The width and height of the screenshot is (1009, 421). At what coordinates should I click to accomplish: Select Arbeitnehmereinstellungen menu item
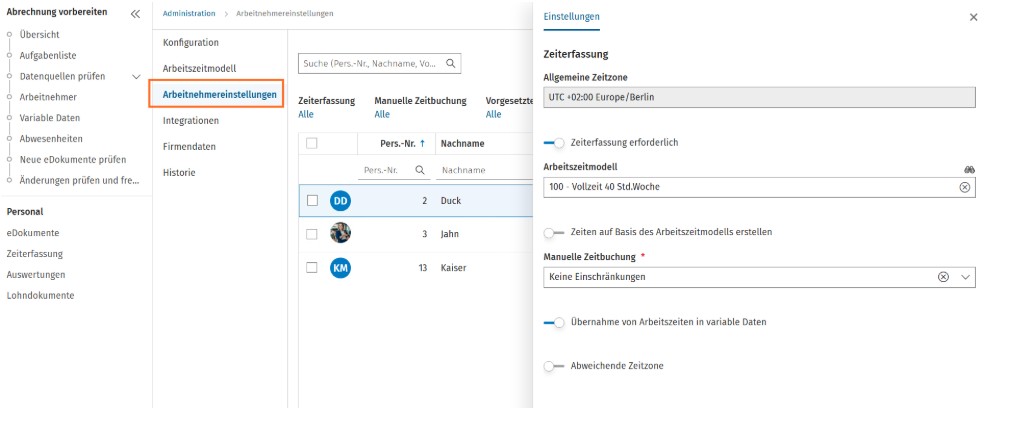[x=219, y=95]
